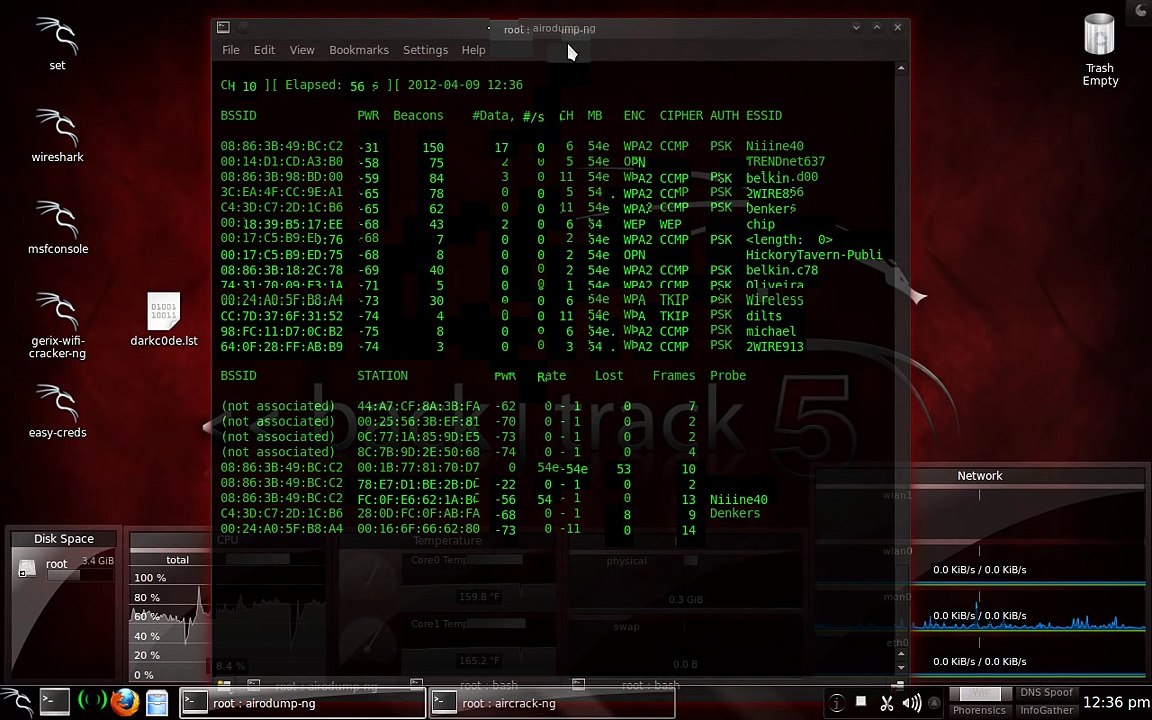Click station 00:16:6F:66:62:80 entry
The height and width of the screenshot is (720, 1152).
click(418, 529)
